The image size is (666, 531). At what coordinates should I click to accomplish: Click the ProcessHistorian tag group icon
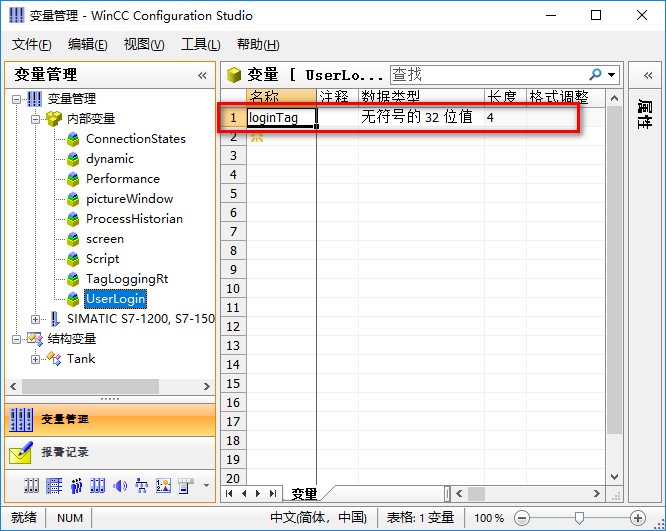73,219
